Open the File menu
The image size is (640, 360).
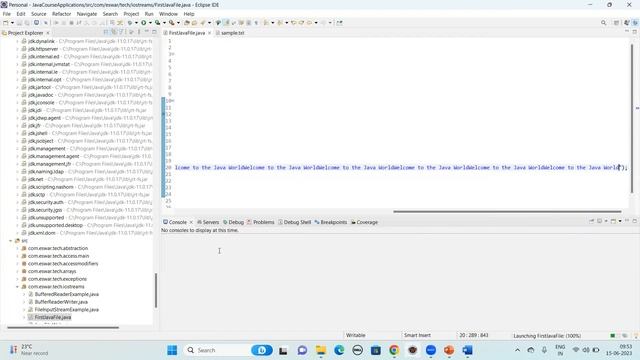7,14
